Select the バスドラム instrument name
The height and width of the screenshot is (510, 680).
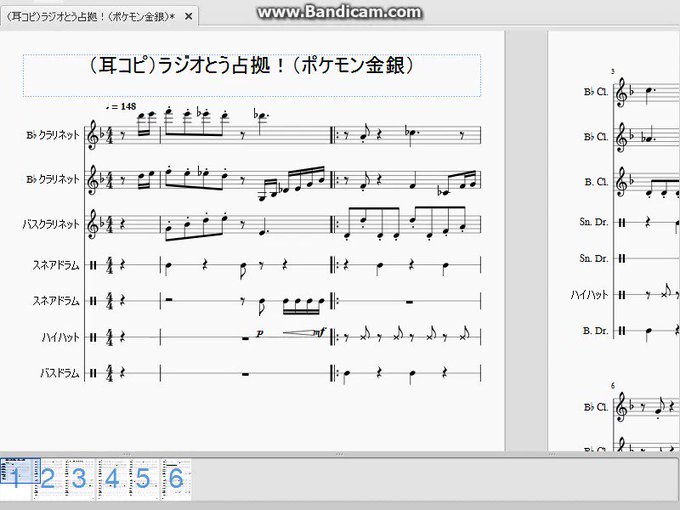(x=60, y=373)
